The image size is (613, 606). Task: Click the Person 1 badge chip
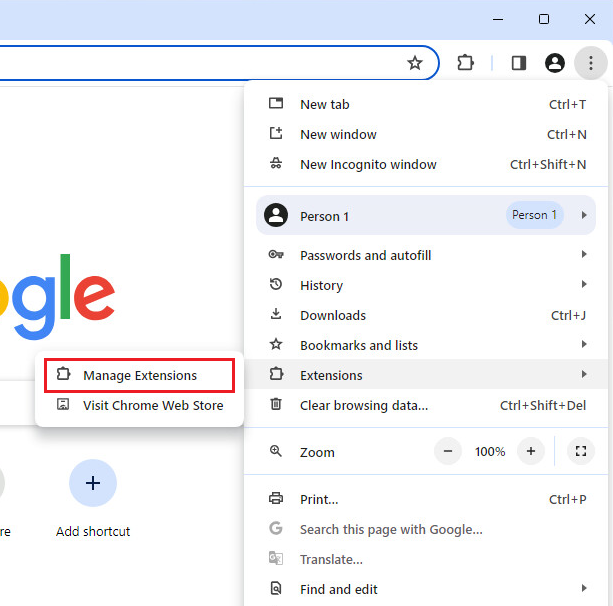tap(535, 215)
